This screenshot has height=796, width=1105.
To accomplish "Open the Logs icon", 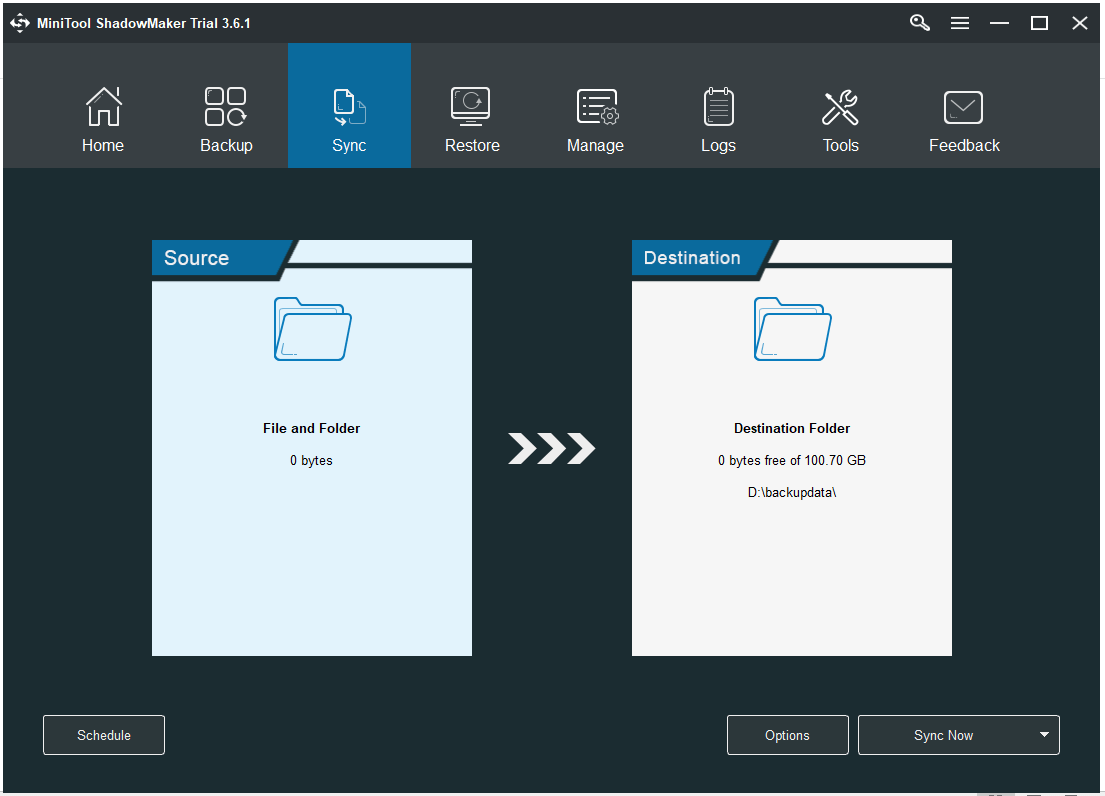I will [718, 106].
